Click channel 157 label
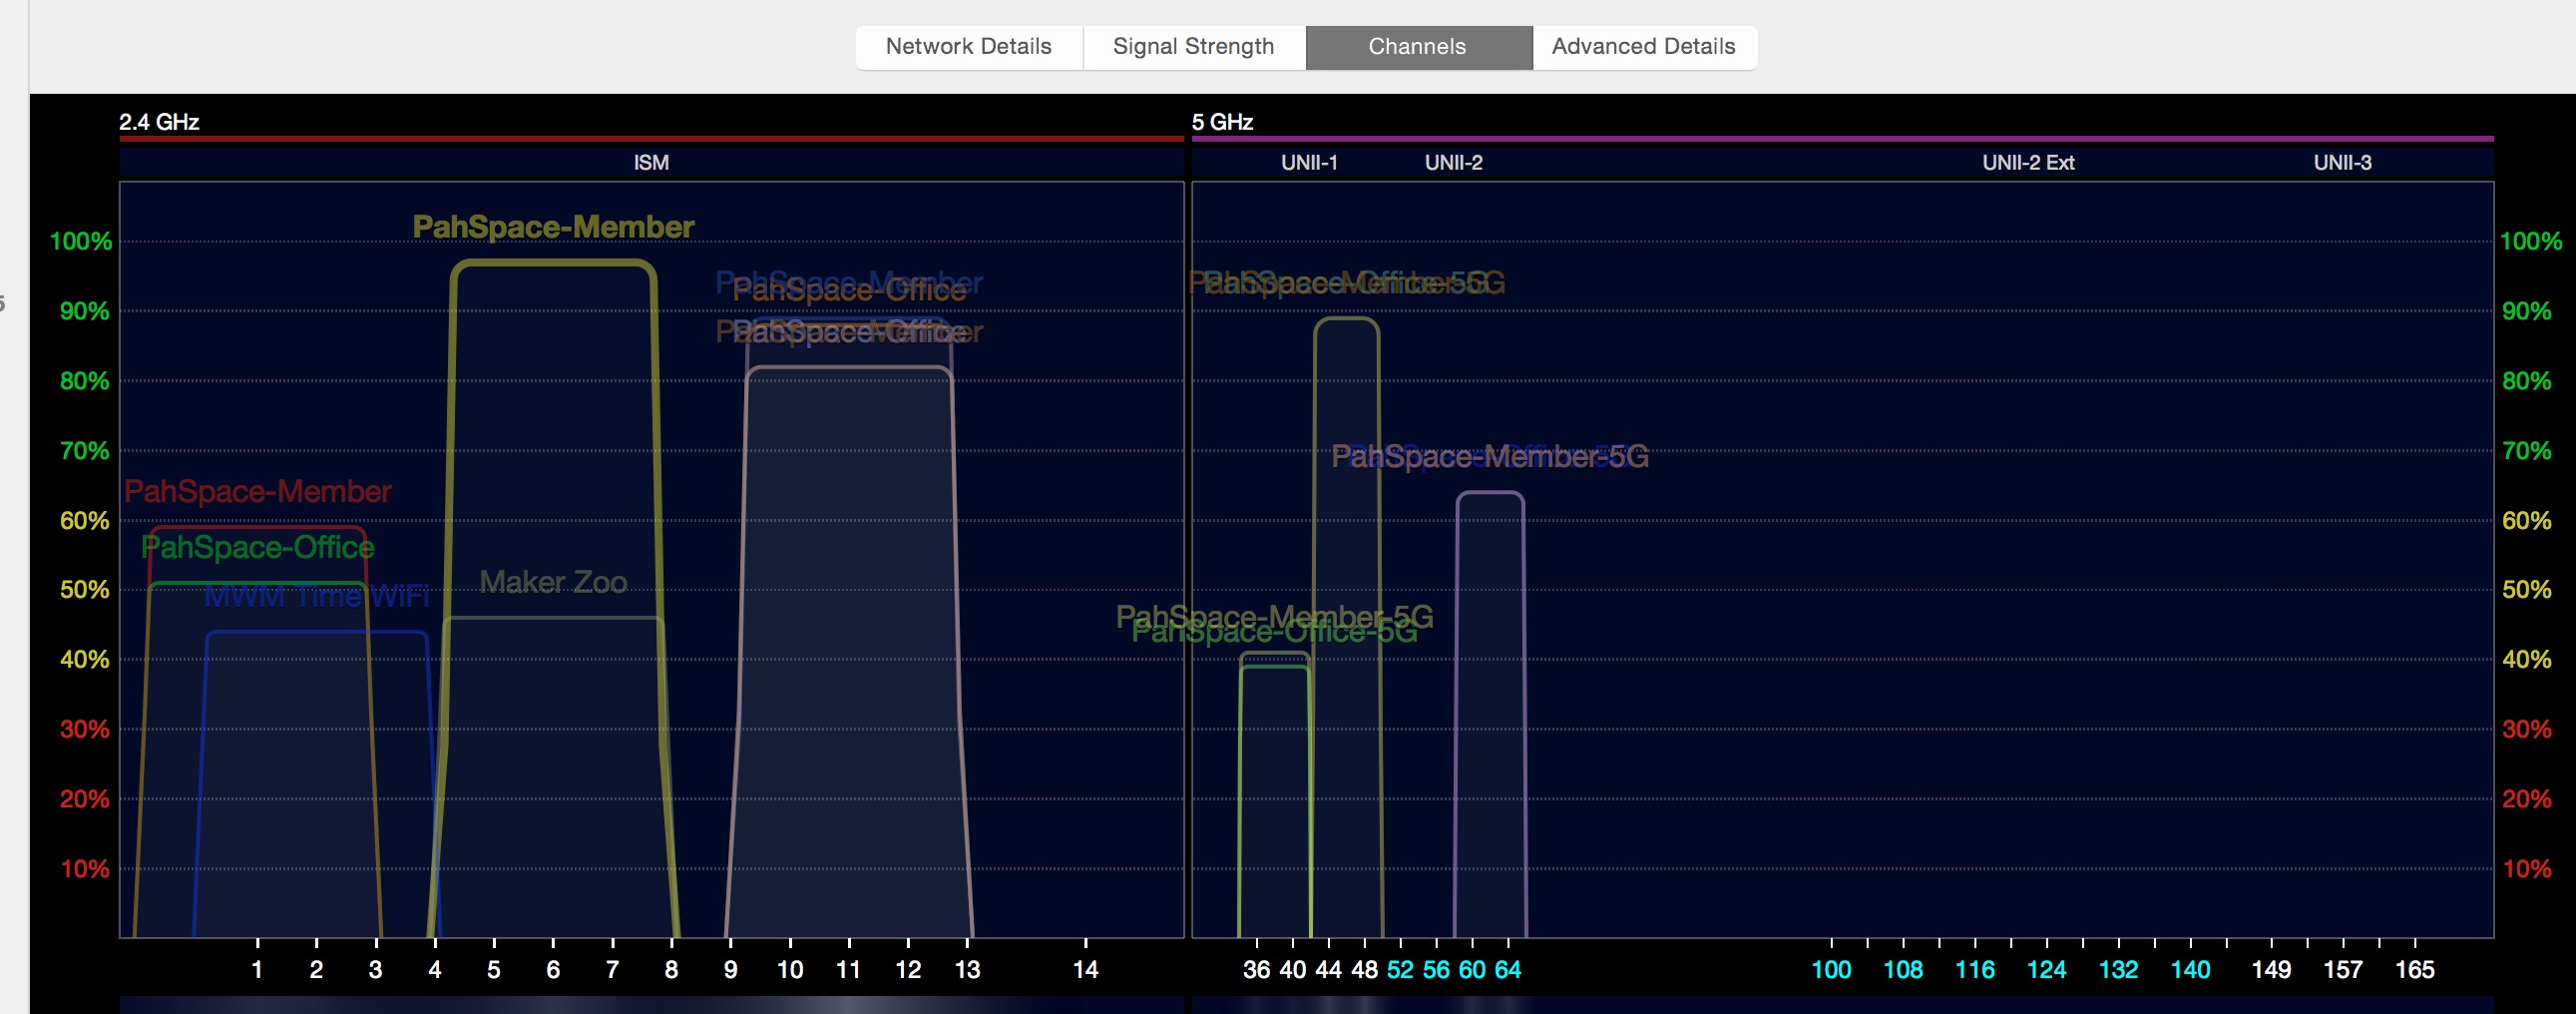Screen dimensions: 2576x1014 coord(2343,969)
